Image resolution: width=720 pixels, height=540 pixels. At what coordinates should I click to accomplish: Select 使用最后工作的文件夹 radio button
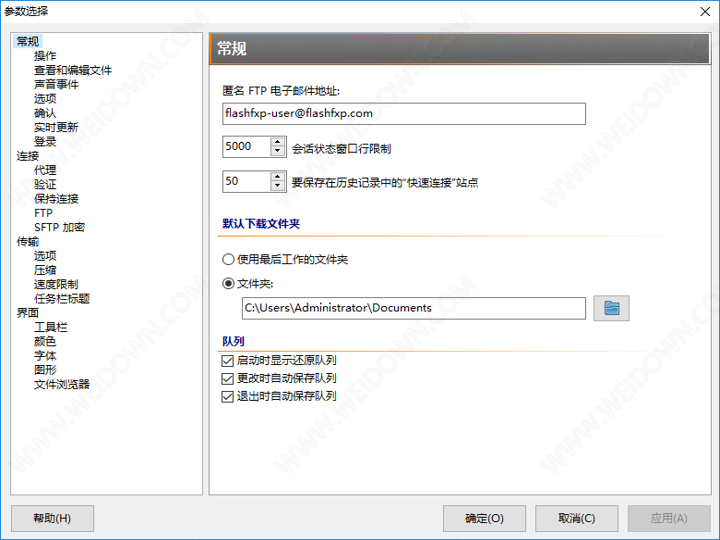228,259
